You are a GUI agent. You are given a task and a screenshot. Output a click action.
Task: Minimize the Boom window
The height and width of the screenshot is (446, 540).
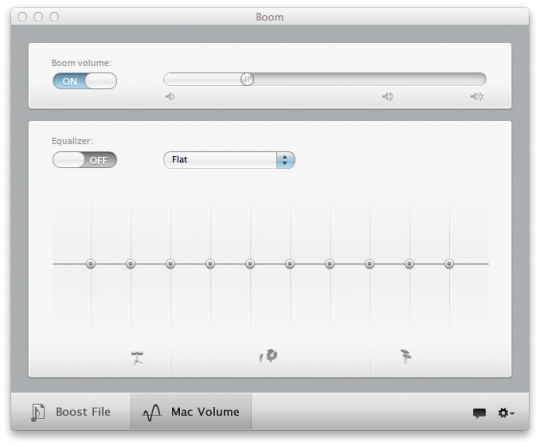pos(38,17)
